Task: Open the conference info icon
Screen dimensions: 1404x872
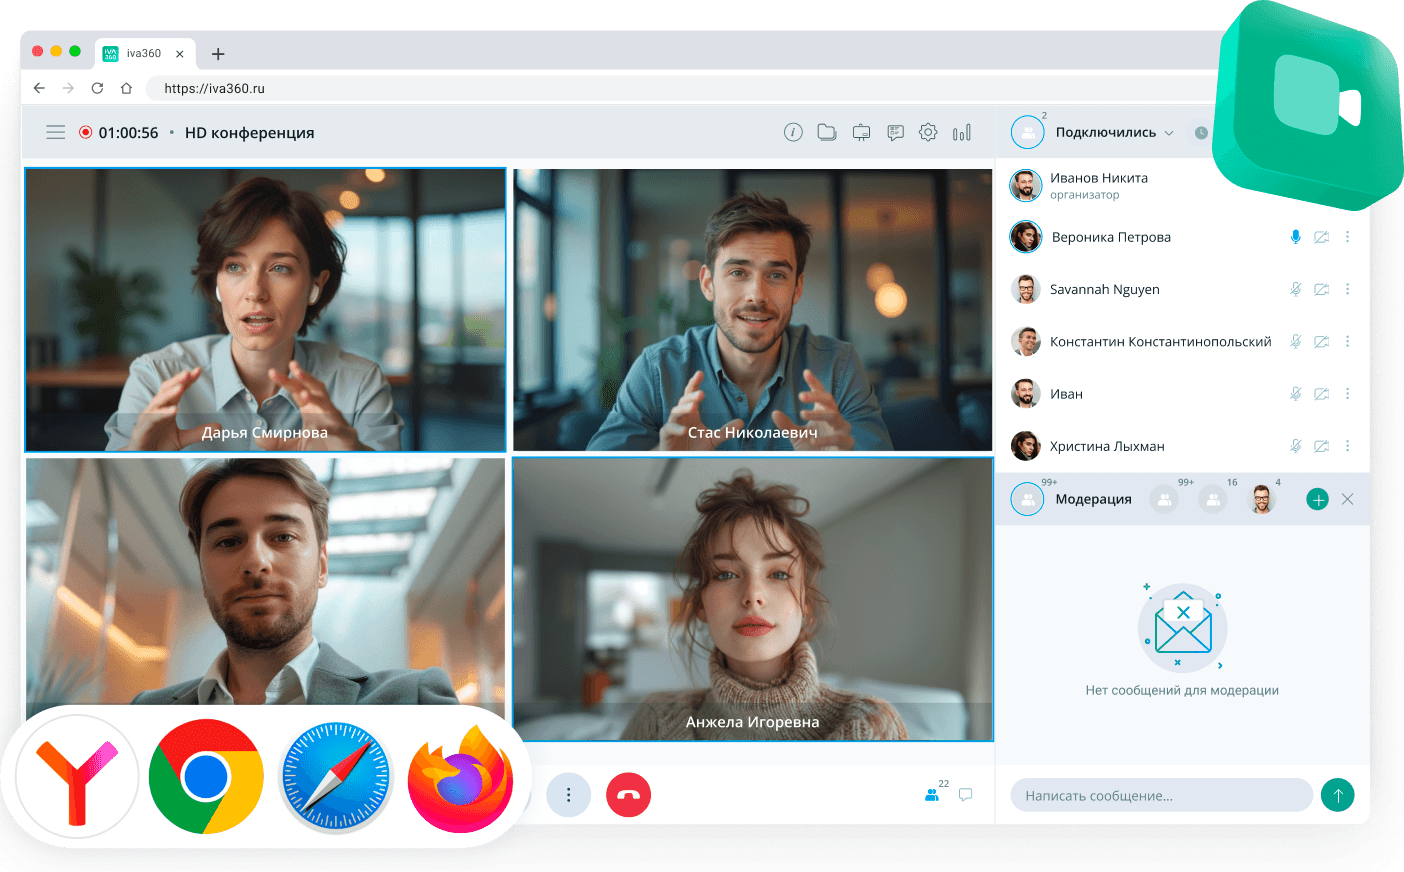Action: (x=793, y=132)
